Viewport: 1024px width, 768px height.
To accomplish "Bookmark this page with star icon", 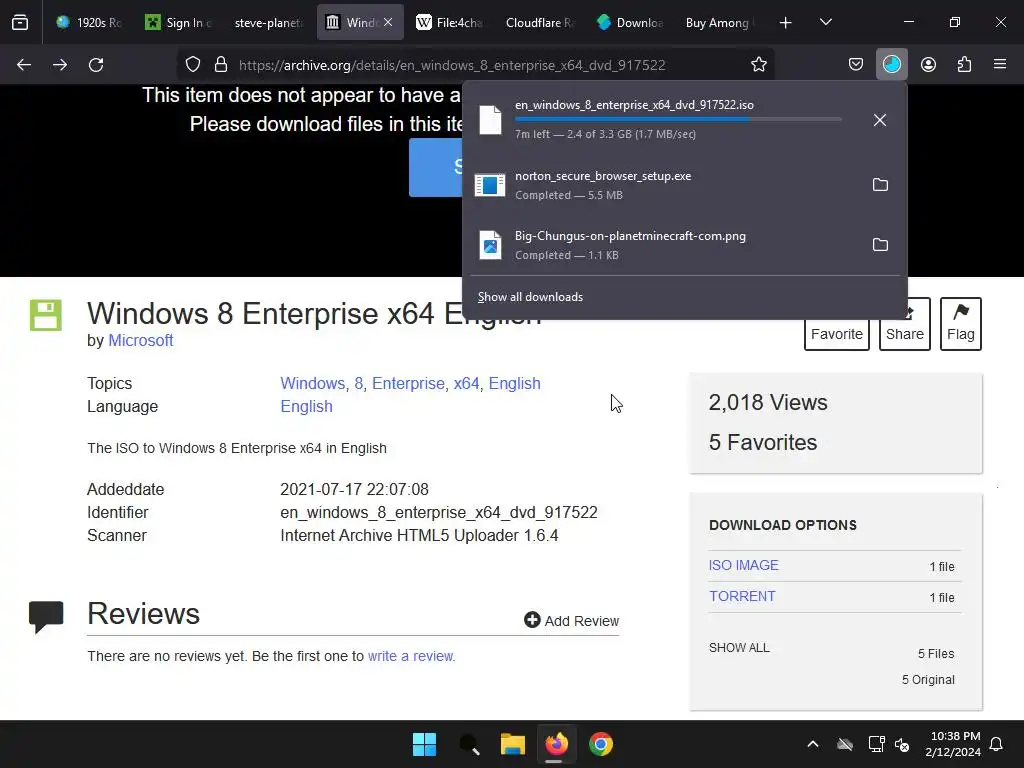I will (x=758, y=65).
